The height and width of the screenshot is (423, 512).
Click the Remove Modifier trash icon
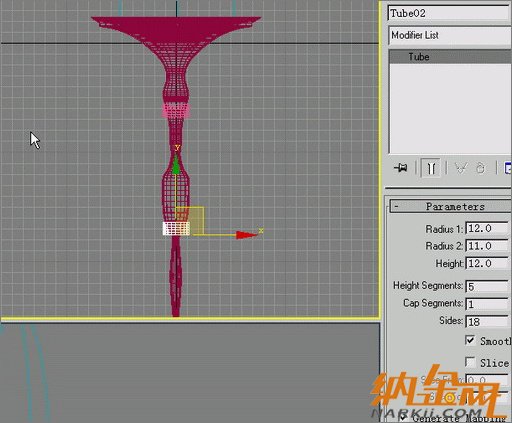480,168
